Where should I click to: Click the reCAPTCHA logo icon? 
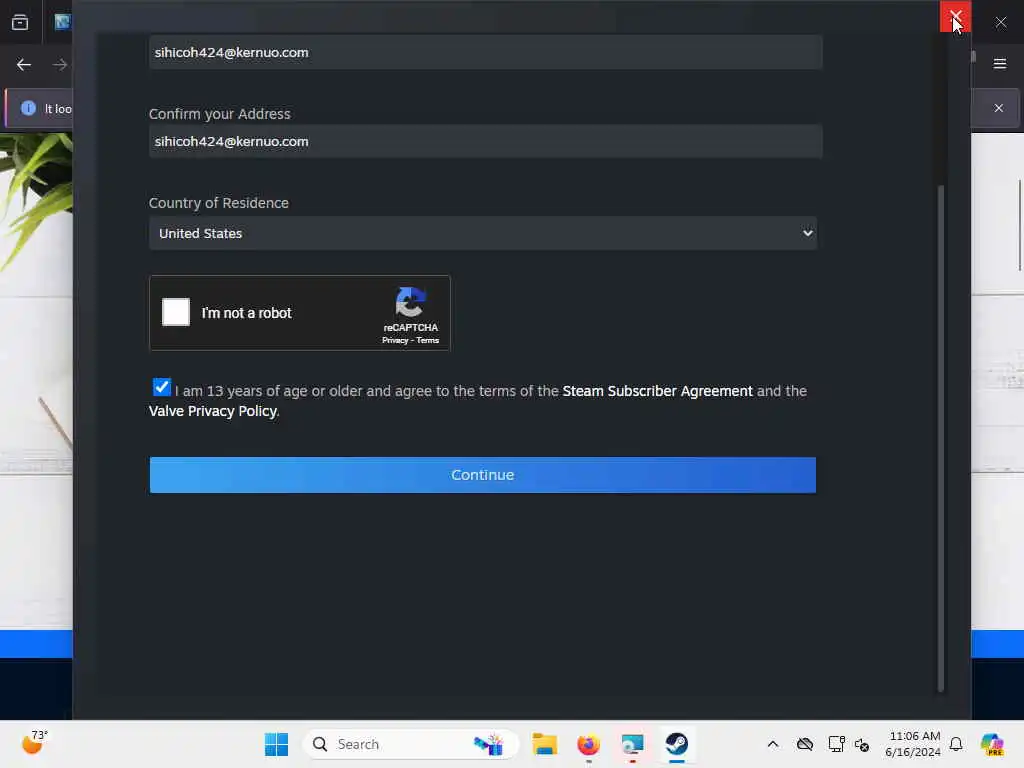(411, 302)
